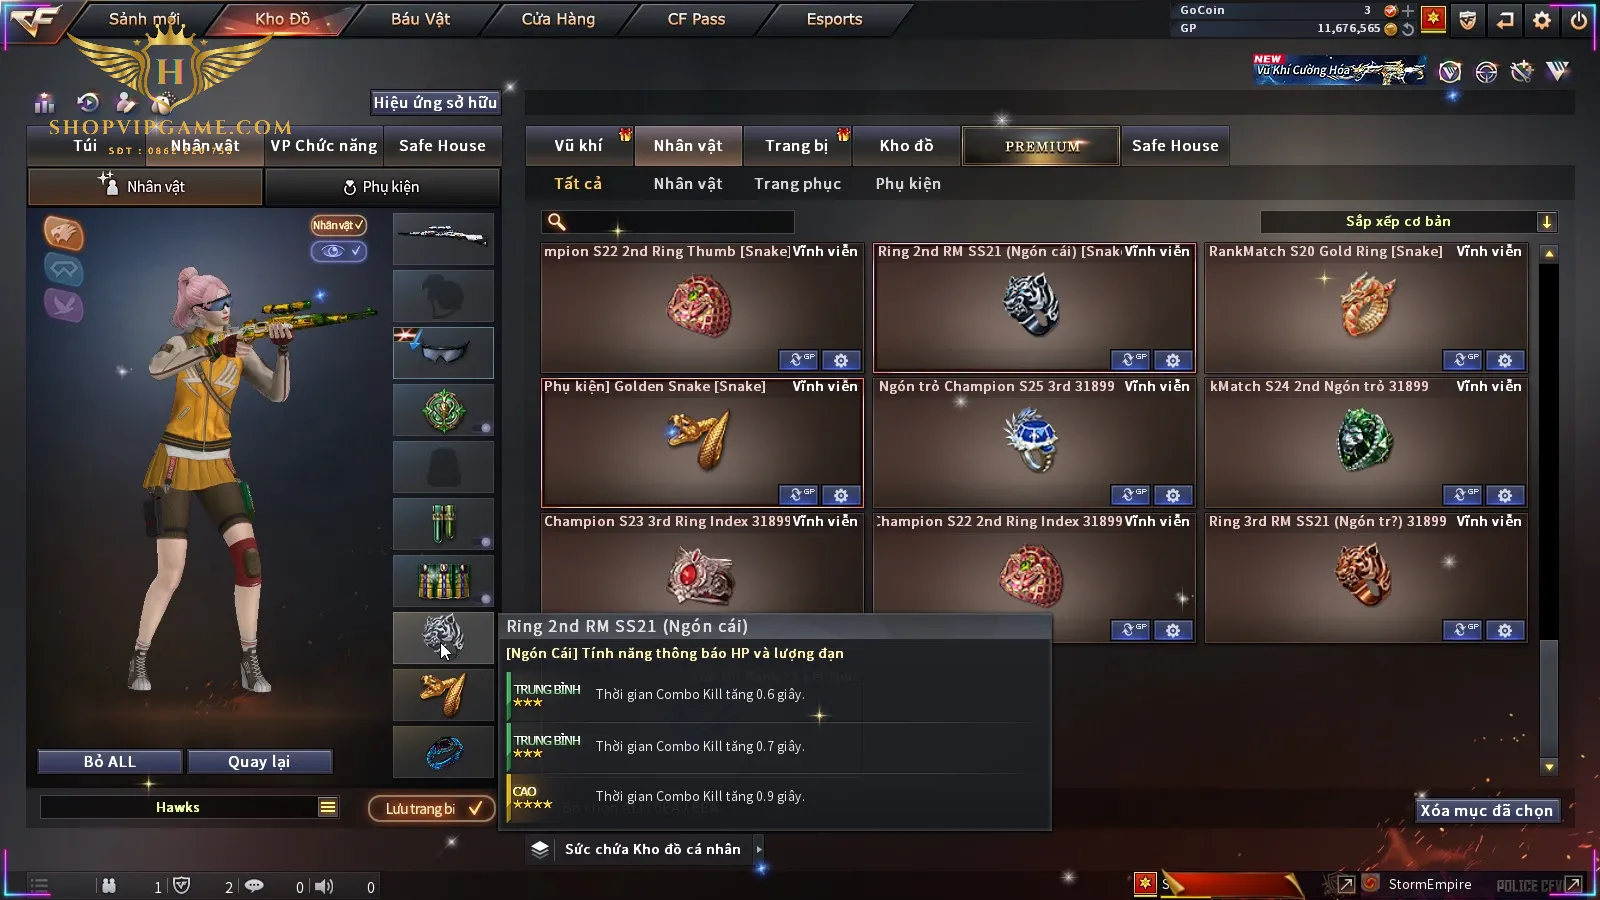Click the GP refresh icon on Golden Snake item

(x=798, y=495)
